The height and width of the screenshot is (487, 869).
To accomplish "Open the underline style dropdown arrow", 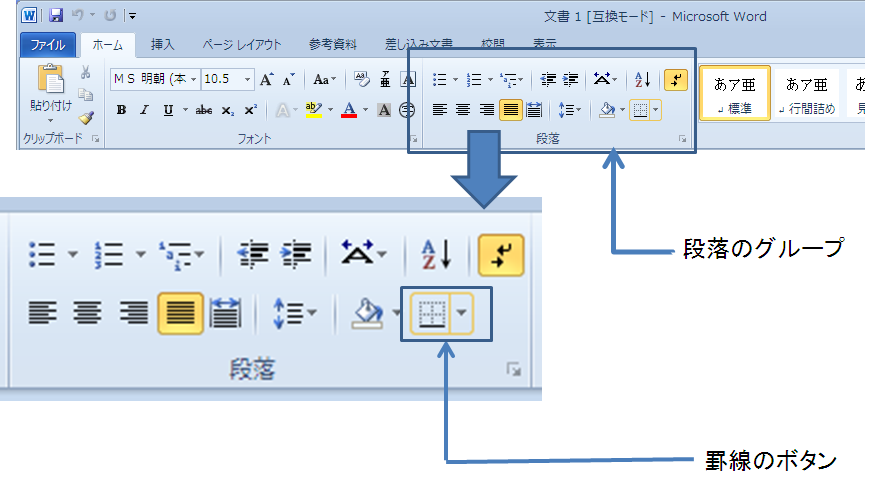I will [185, 110].
